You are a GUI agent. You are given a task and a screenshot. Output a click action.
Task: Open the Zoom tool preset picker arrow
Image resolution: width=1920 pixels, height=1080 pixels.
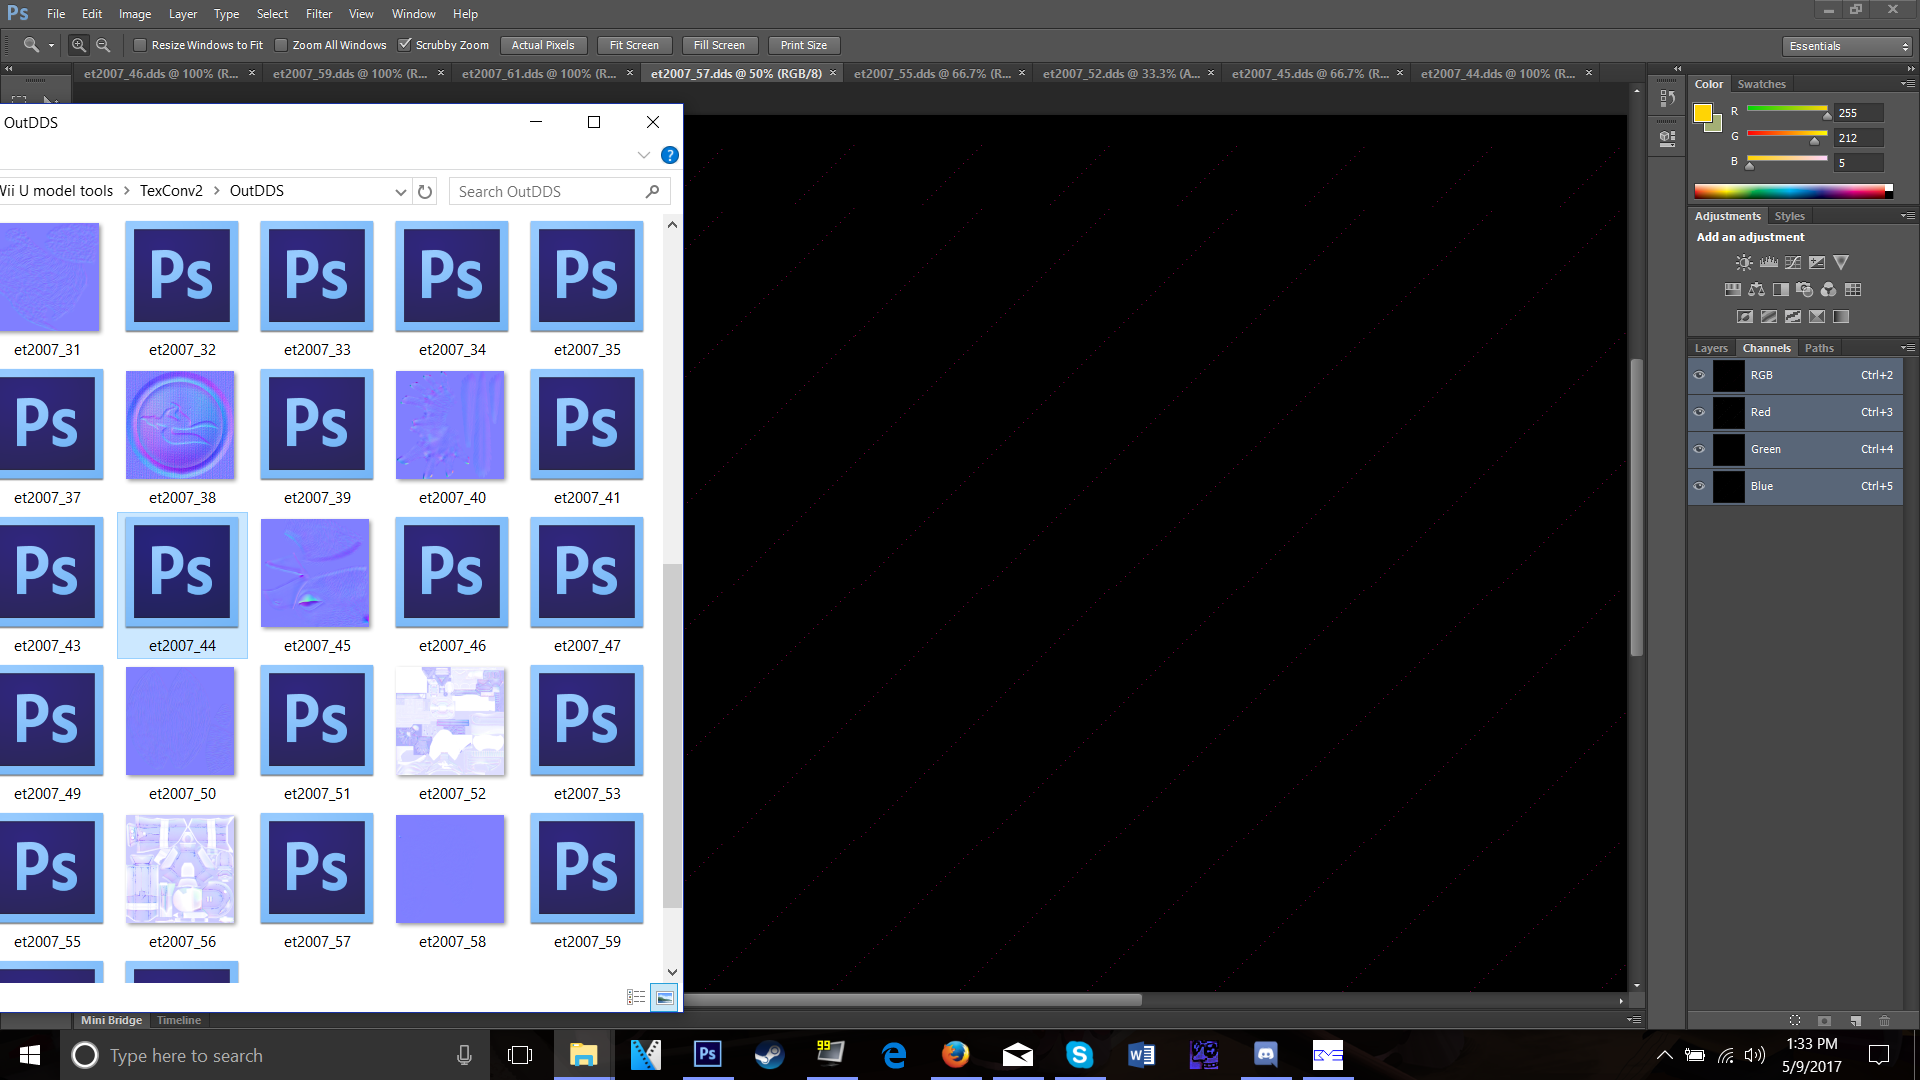(51, 45)
